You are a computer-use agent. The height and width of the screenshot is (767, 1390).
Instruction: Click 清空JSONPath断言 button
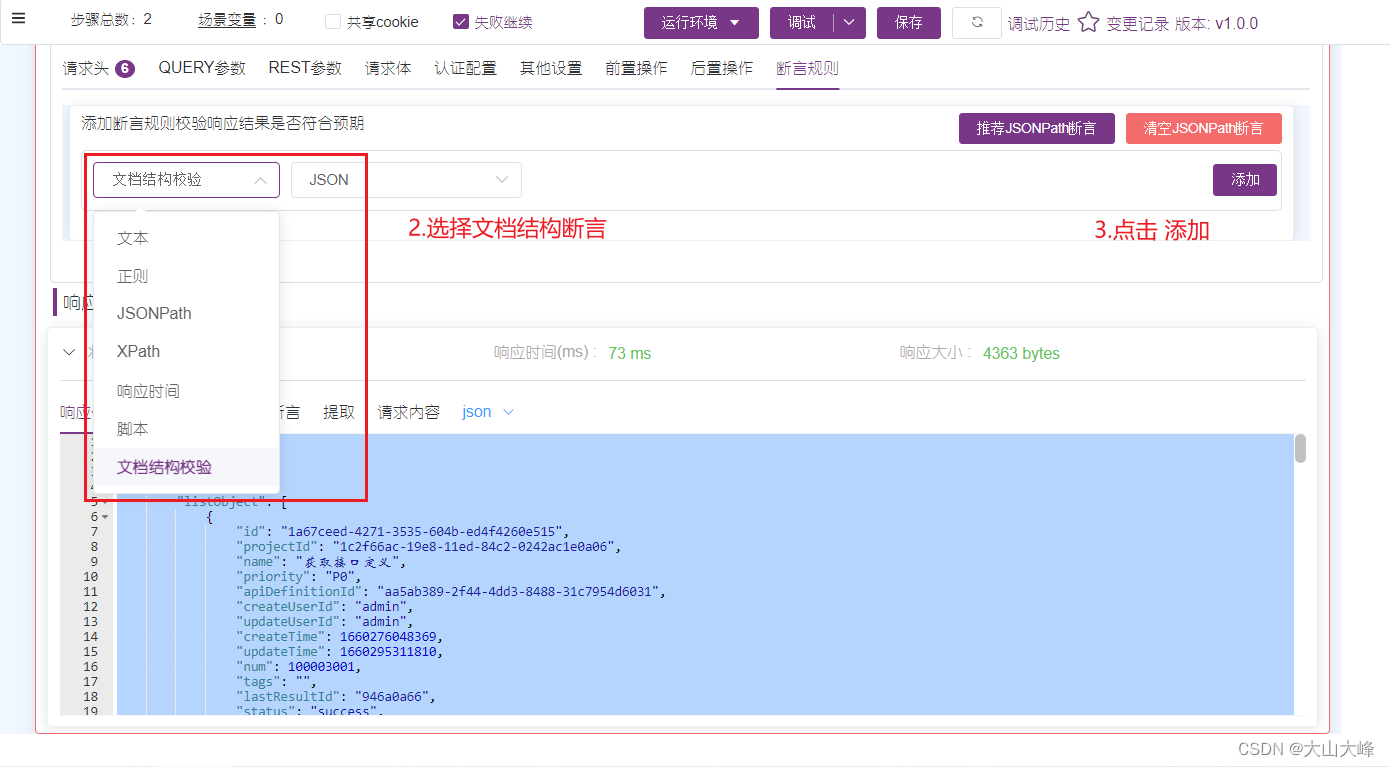point(1204,128)
